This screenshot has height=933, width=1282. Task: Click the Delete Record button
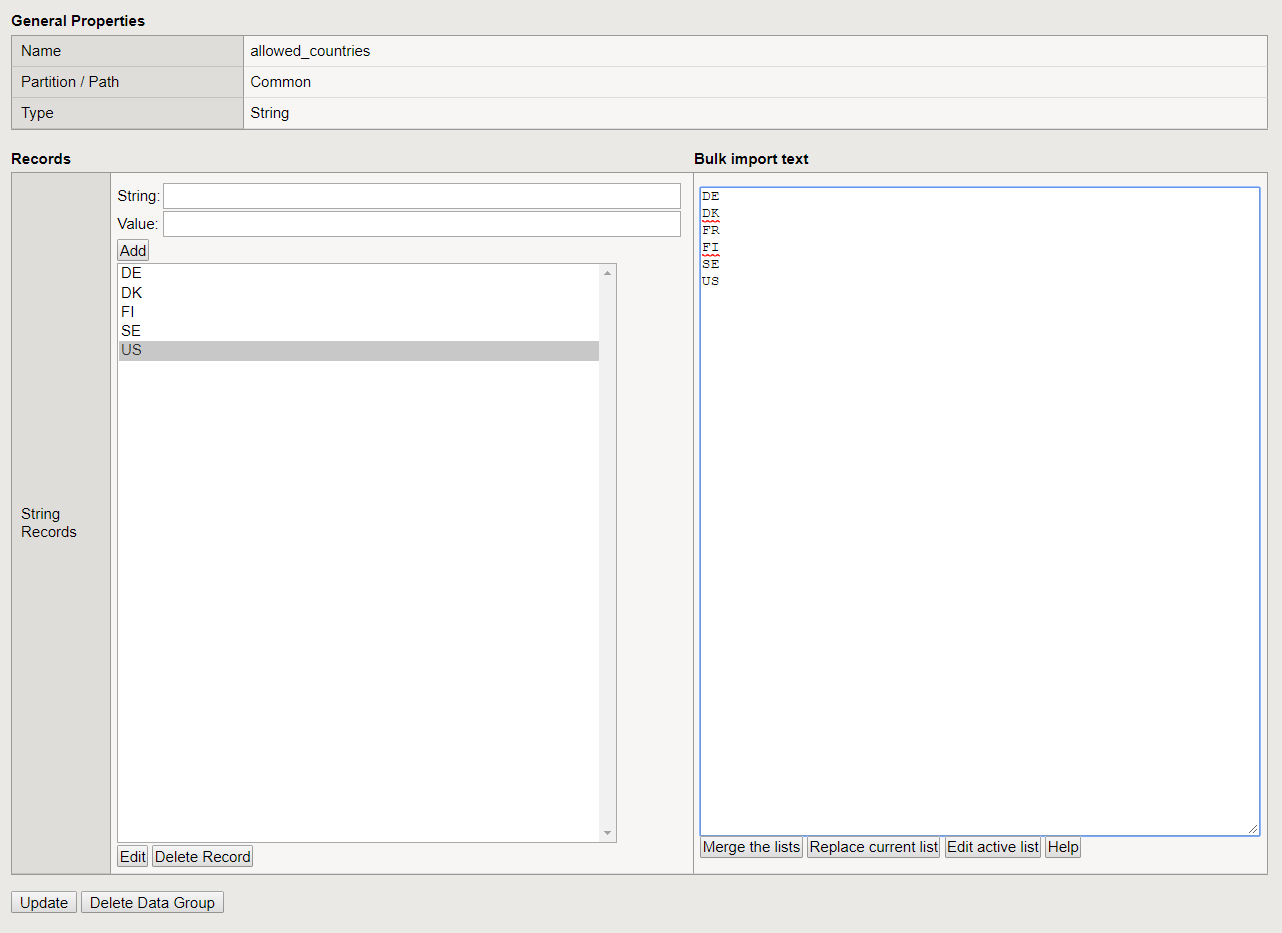click(x=203, y=857)
